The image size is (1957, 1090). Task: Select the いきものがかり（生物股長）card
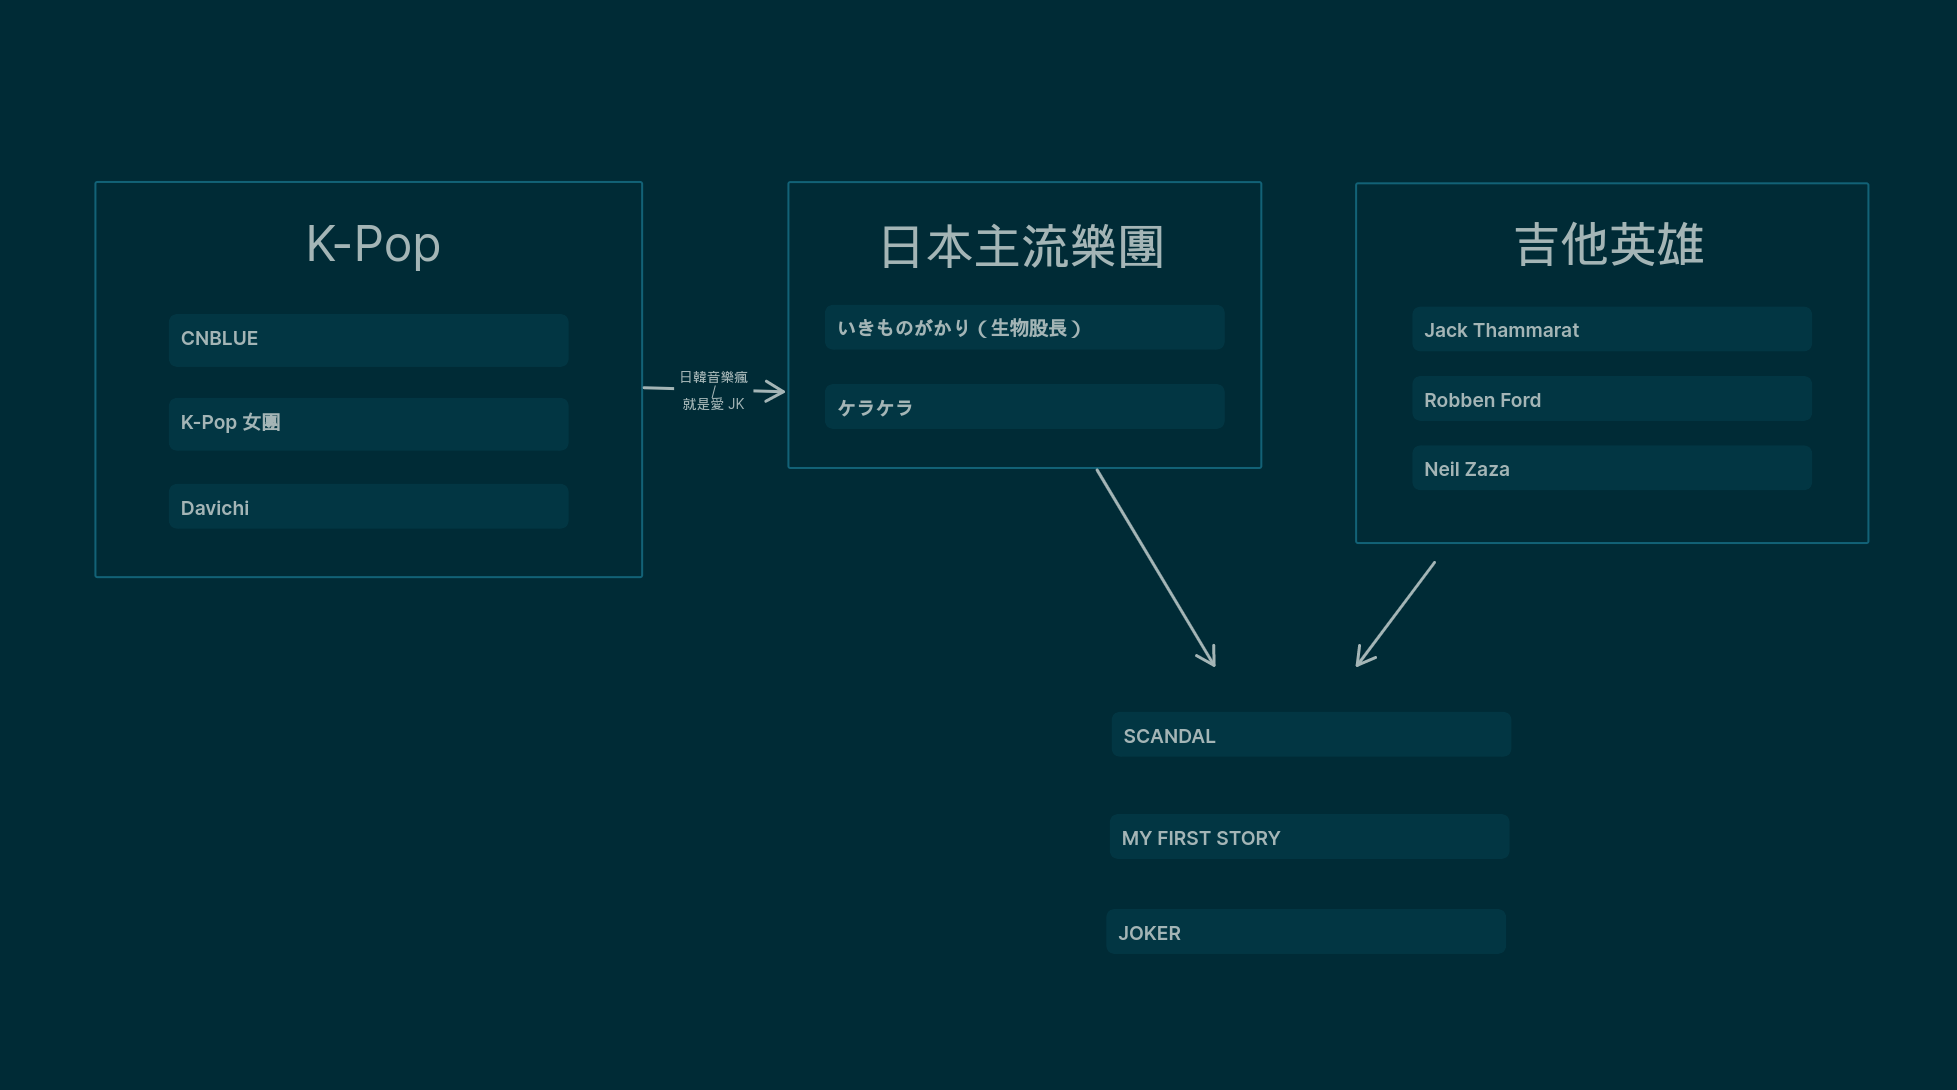(1024, 327)
